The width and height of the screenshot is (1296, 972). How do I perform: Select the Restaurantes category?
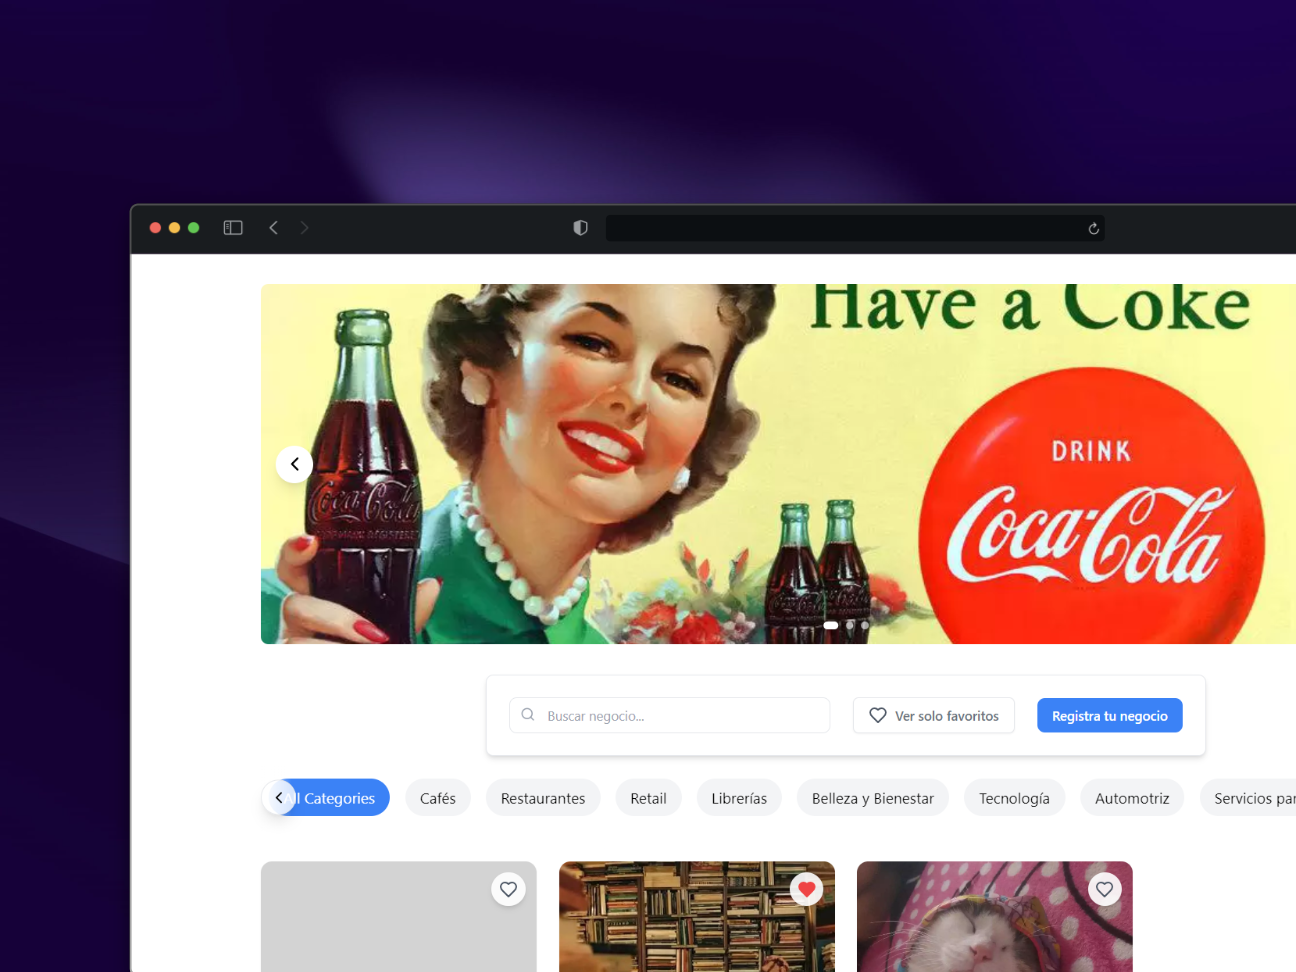coord(543,797)
